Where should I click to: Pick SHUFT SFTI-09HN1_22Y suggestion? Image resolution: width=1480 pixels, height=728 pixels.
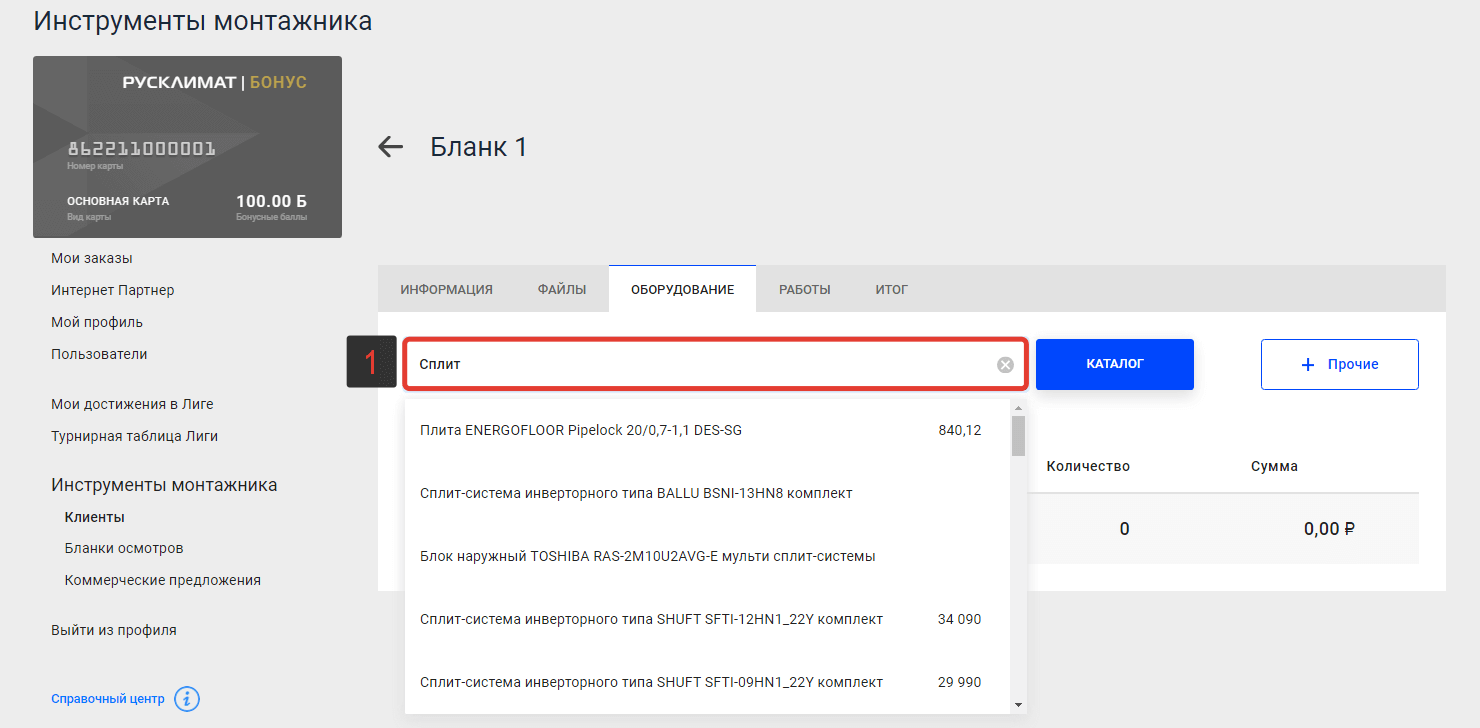point(707,682)
